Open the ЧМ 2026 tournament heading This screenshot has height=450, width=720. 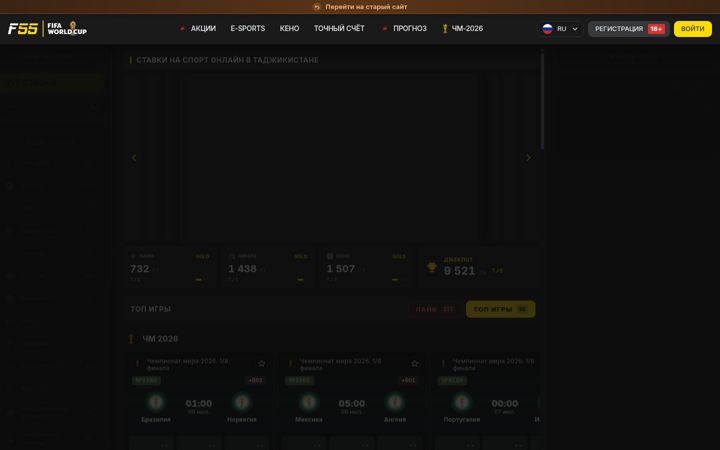pyautogui.click(x=160, y=339)
